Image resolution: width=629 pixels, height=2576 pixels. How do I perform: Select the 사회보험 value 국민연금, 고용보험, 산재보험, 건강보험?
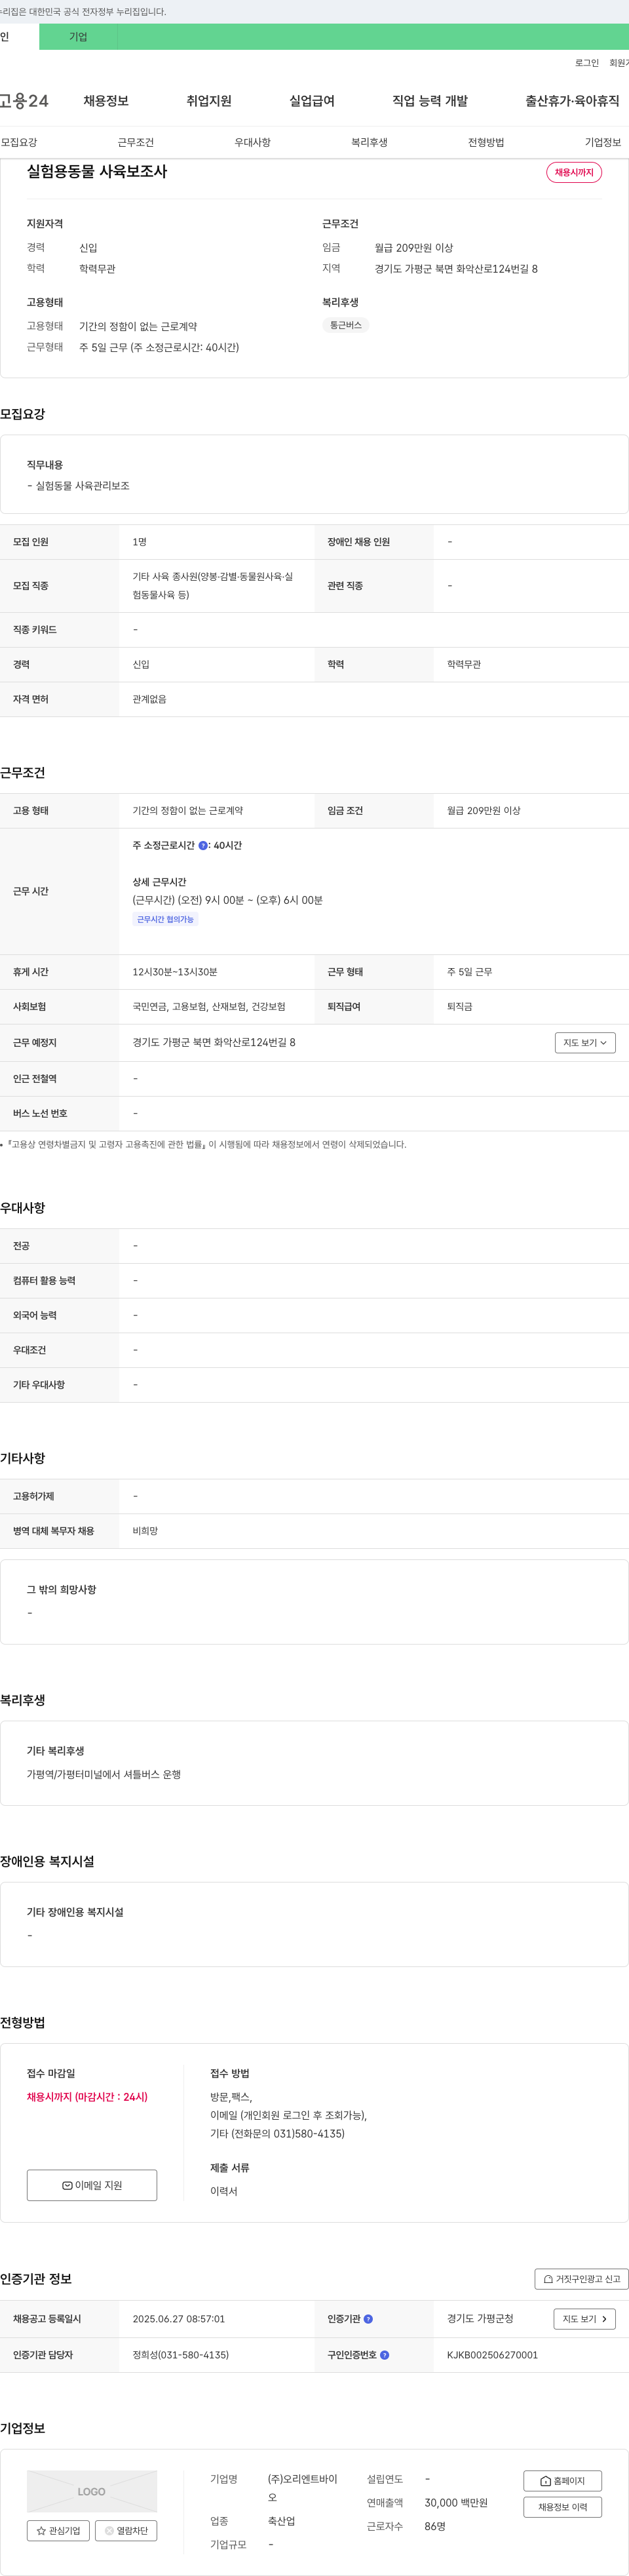point(209,1007)
